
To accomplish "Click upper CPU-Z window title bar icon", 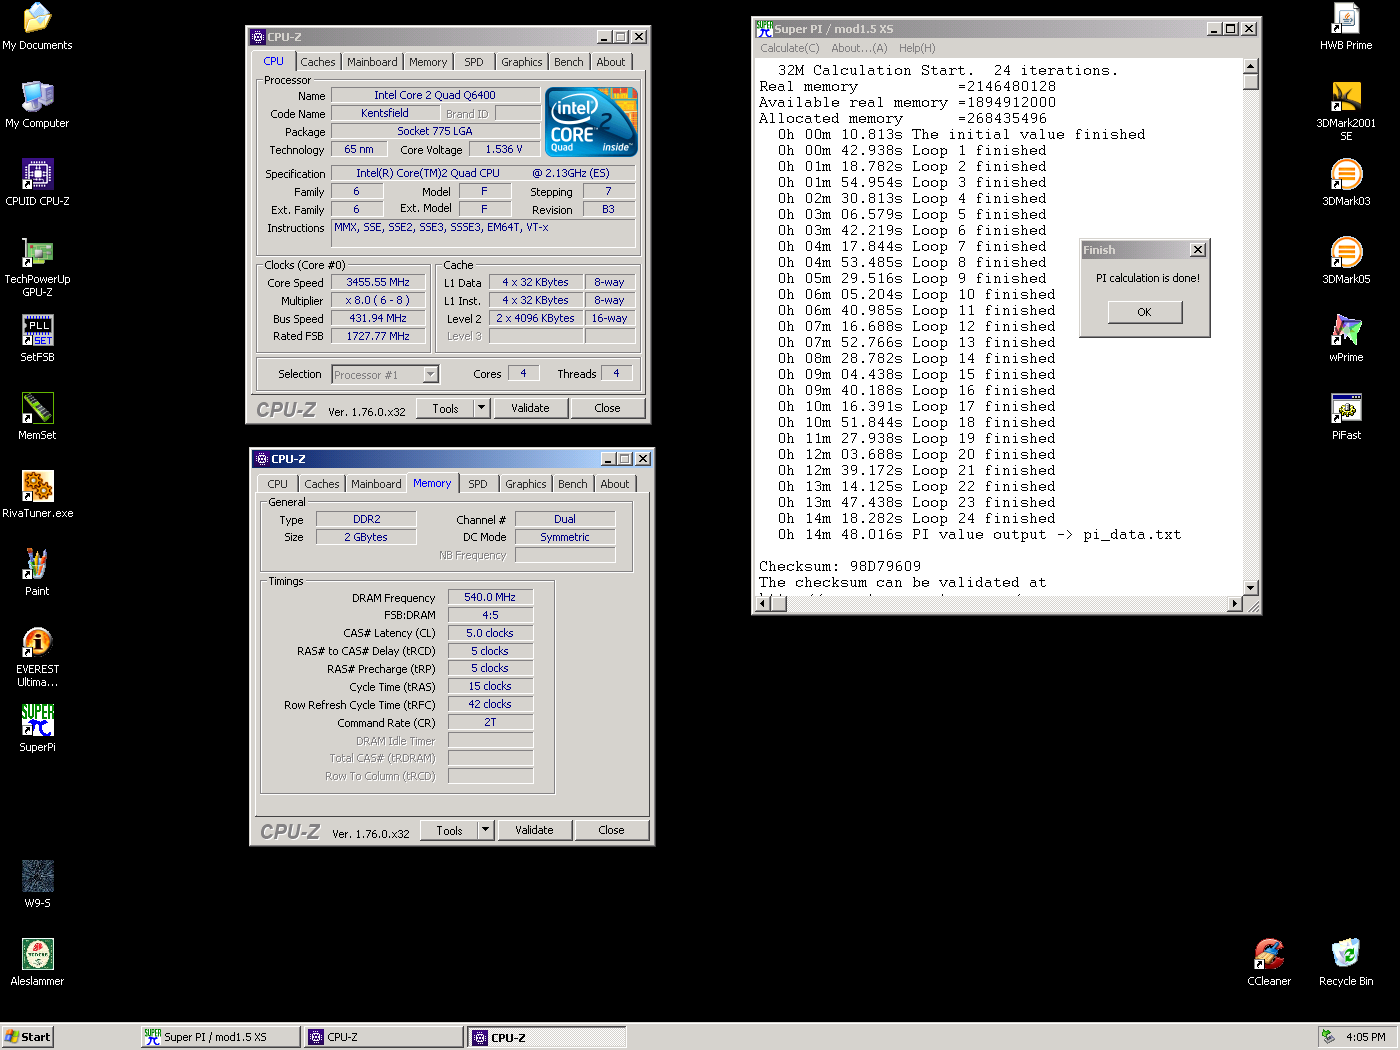I will pos(257,37).
